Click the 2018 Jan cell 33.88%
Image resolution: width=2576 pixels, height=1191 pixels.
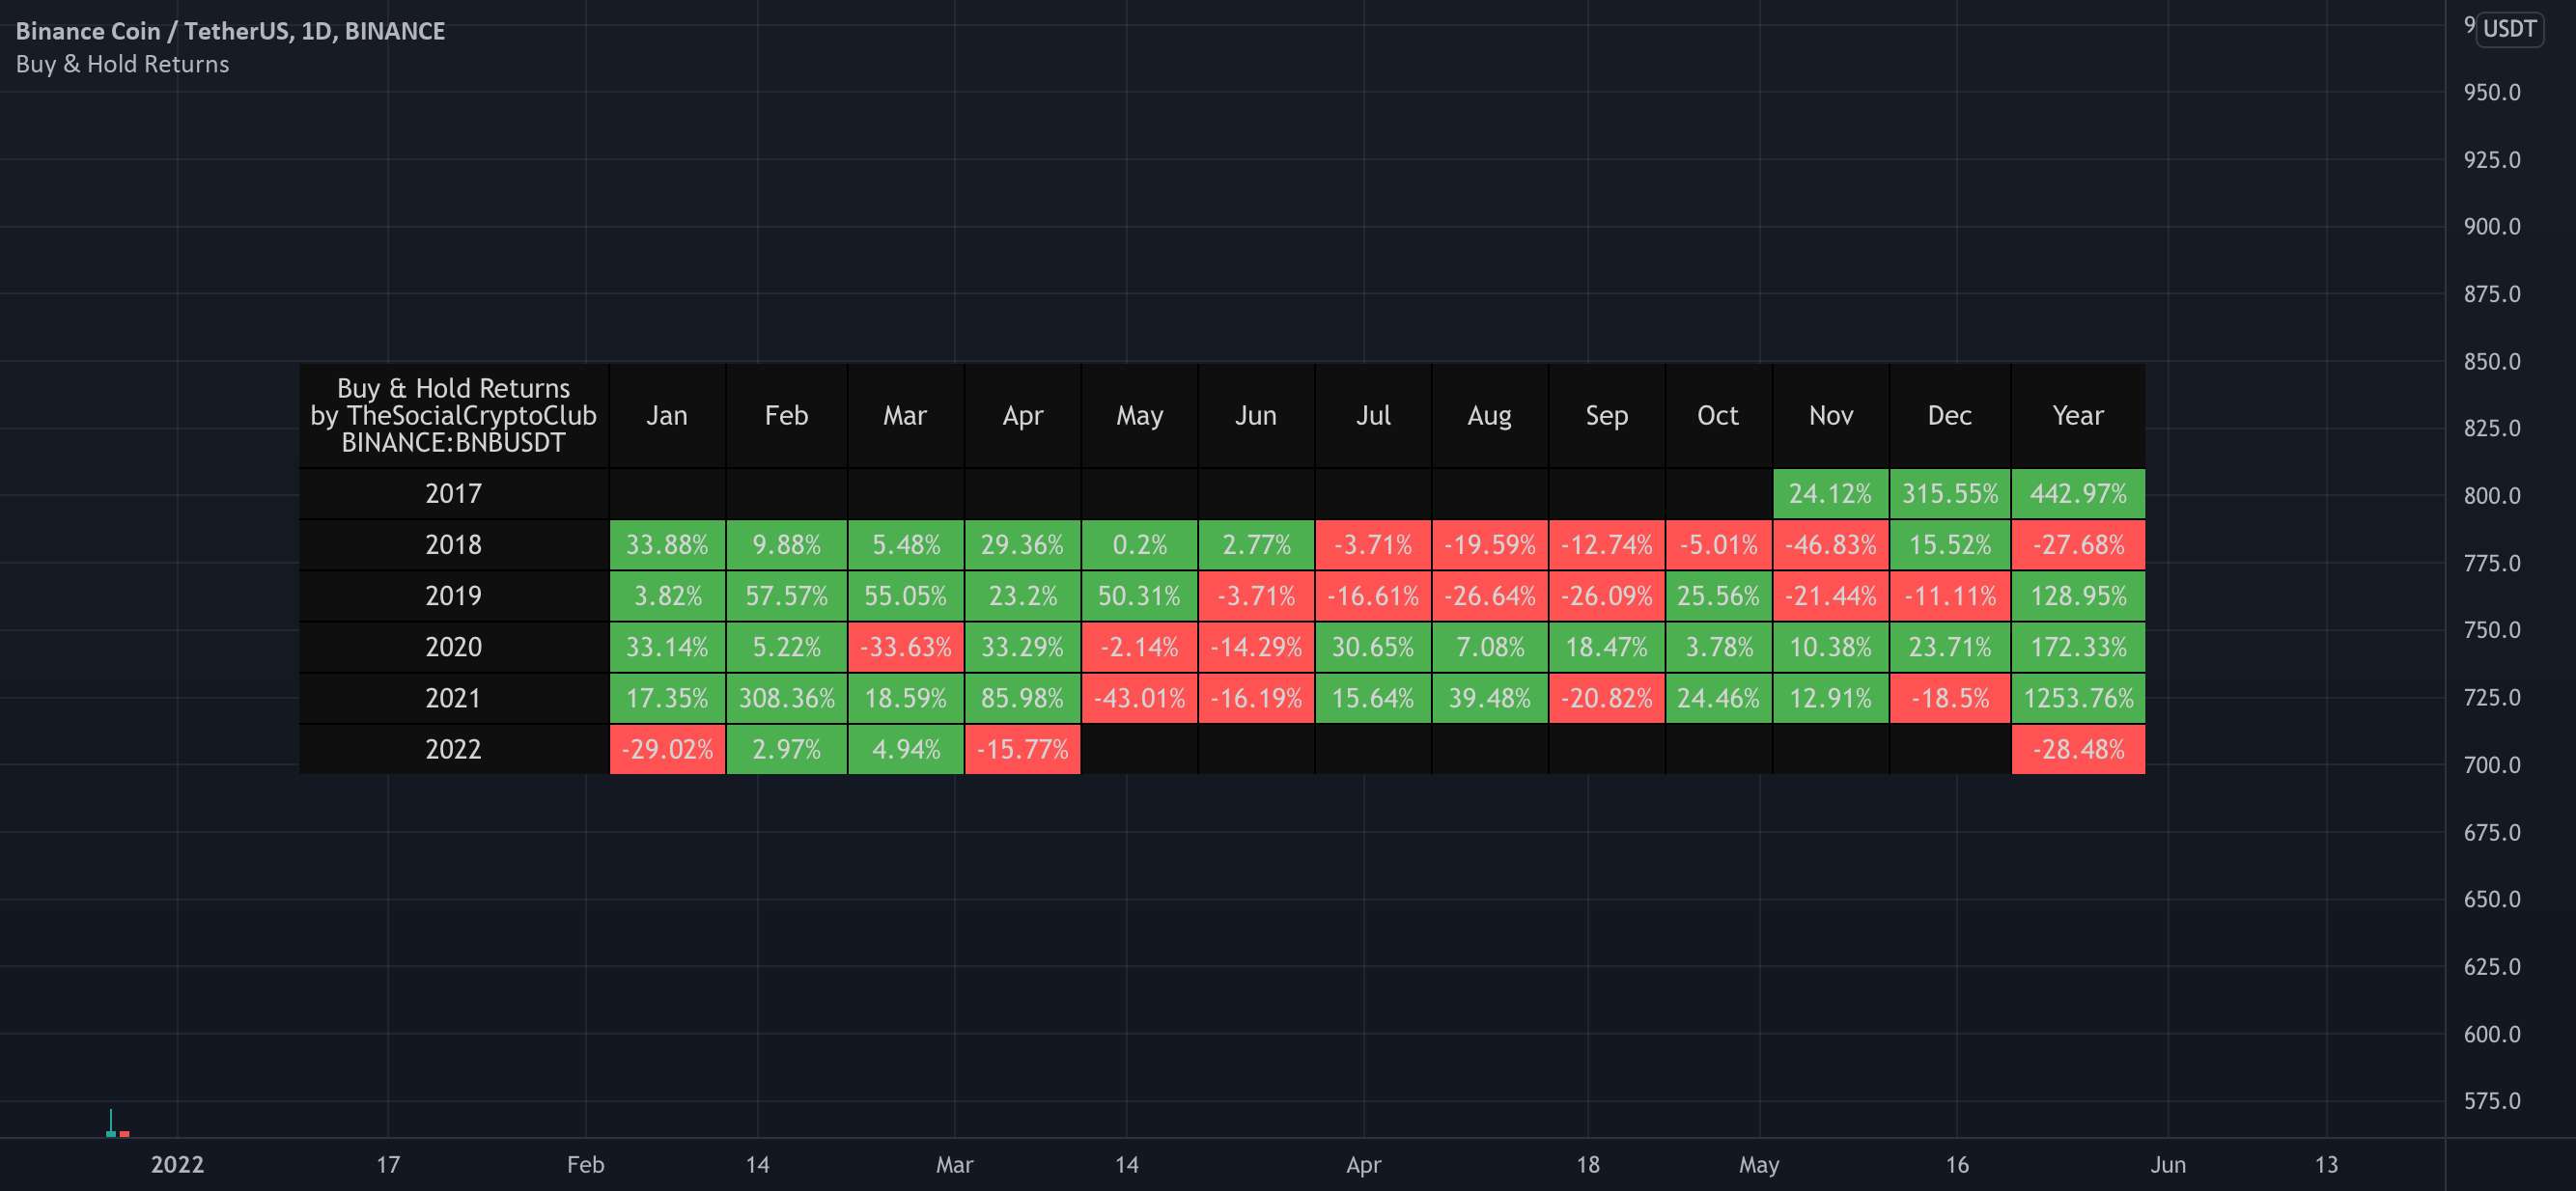click(667, 545)
